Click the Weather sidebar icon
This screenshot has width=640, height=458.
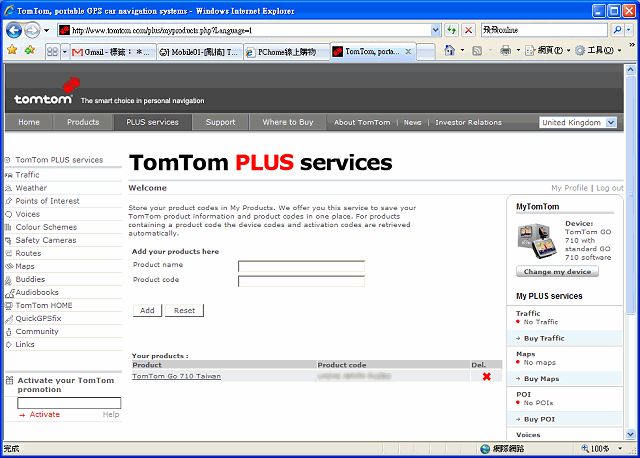tap(9, 188)
